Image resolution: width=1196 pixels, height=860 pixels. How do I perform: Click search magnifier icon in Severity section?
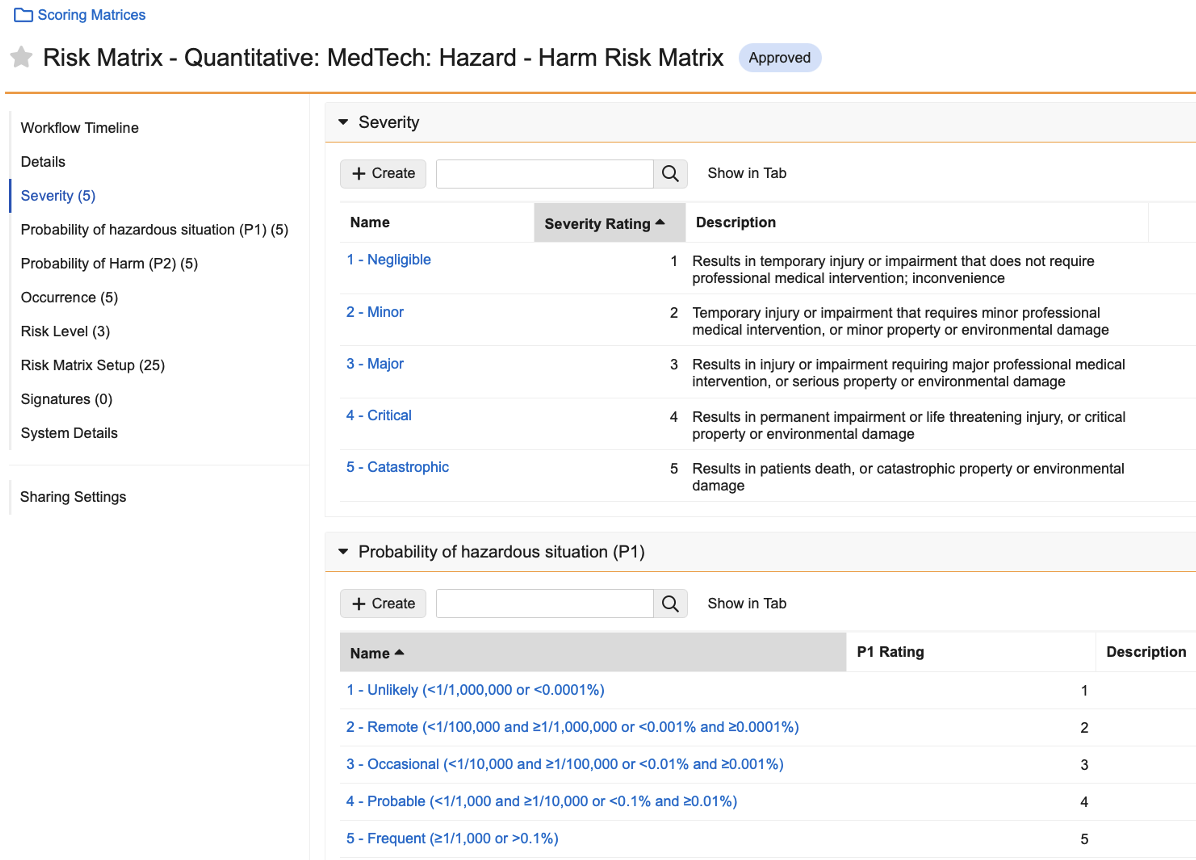click(x=670, y=174)
